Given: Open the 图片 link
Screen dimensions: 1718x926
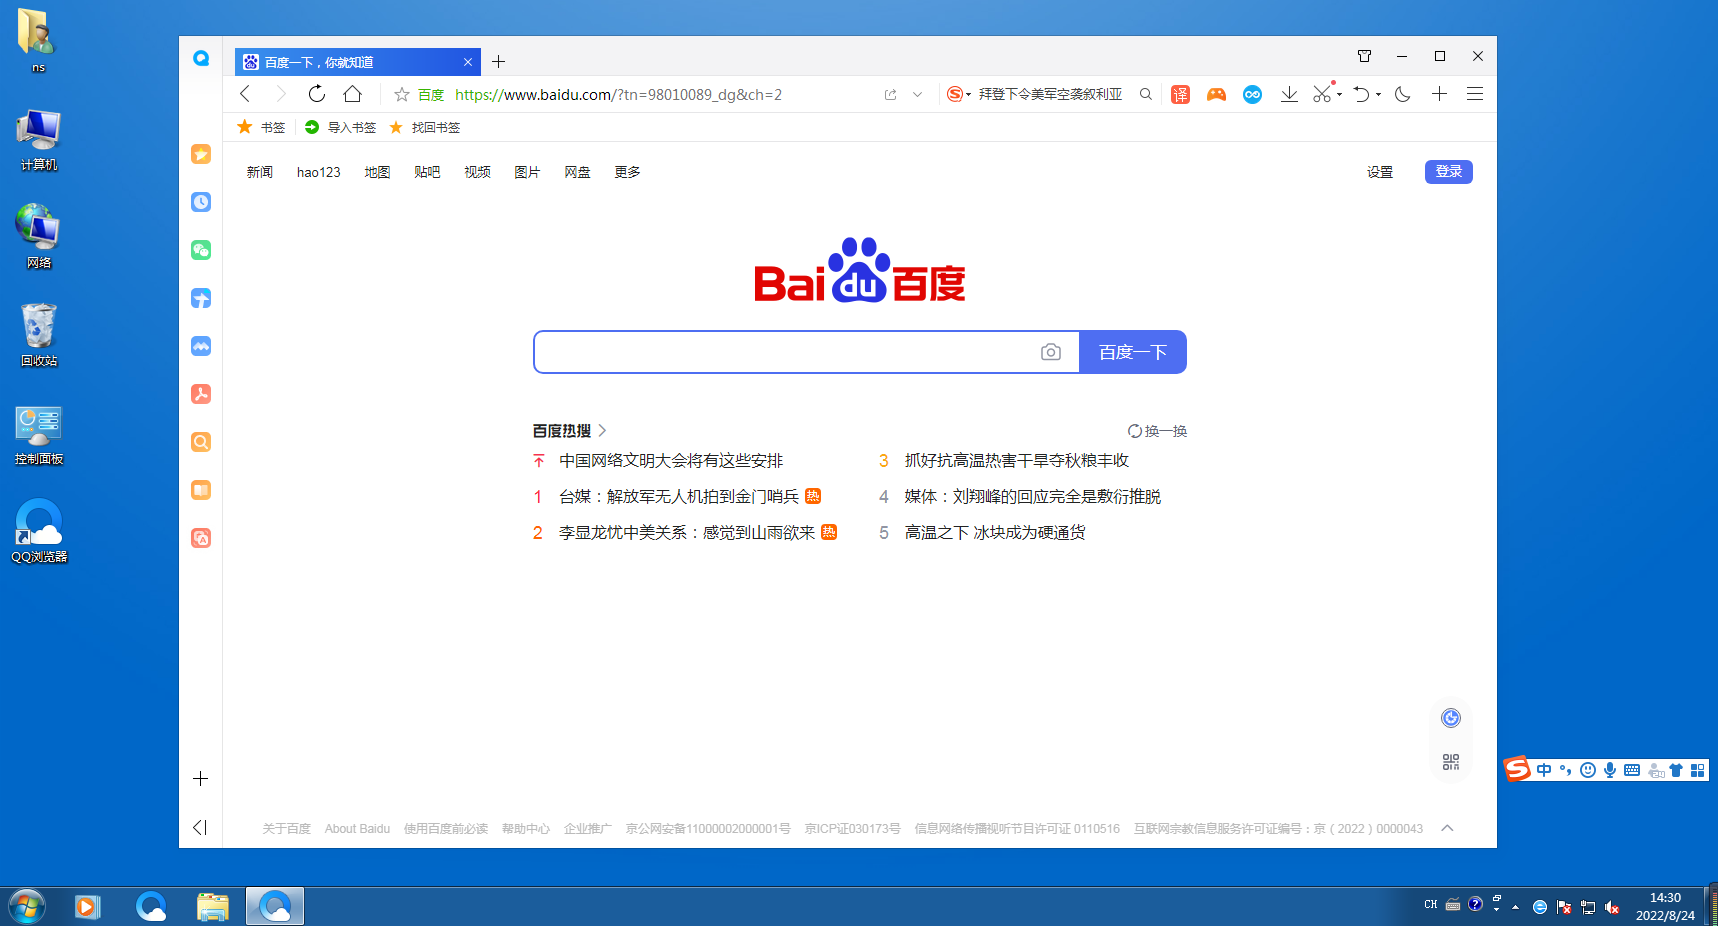Looking at the screenshot, I should pyautogui.click(x=527, y=172).
